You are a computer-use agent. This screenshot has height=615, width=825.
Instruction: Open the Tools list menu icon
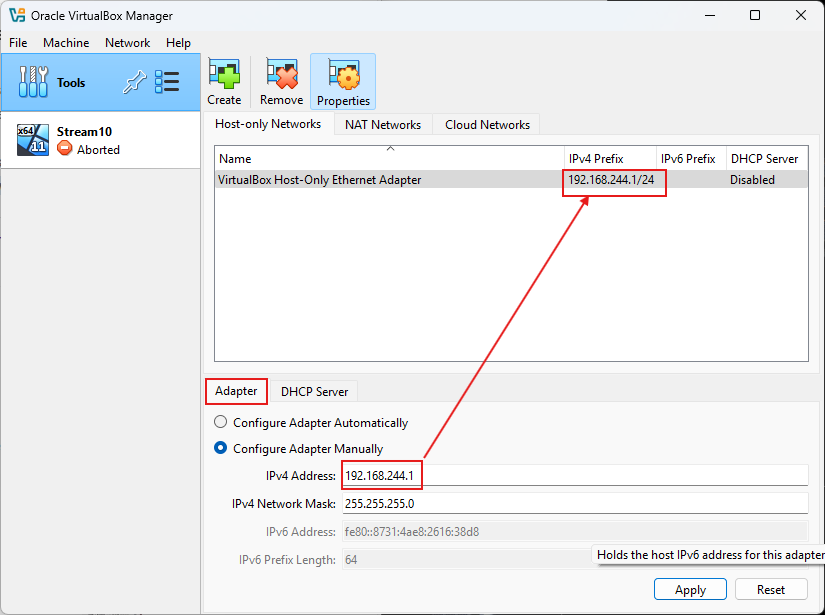[x=167, y=83]
